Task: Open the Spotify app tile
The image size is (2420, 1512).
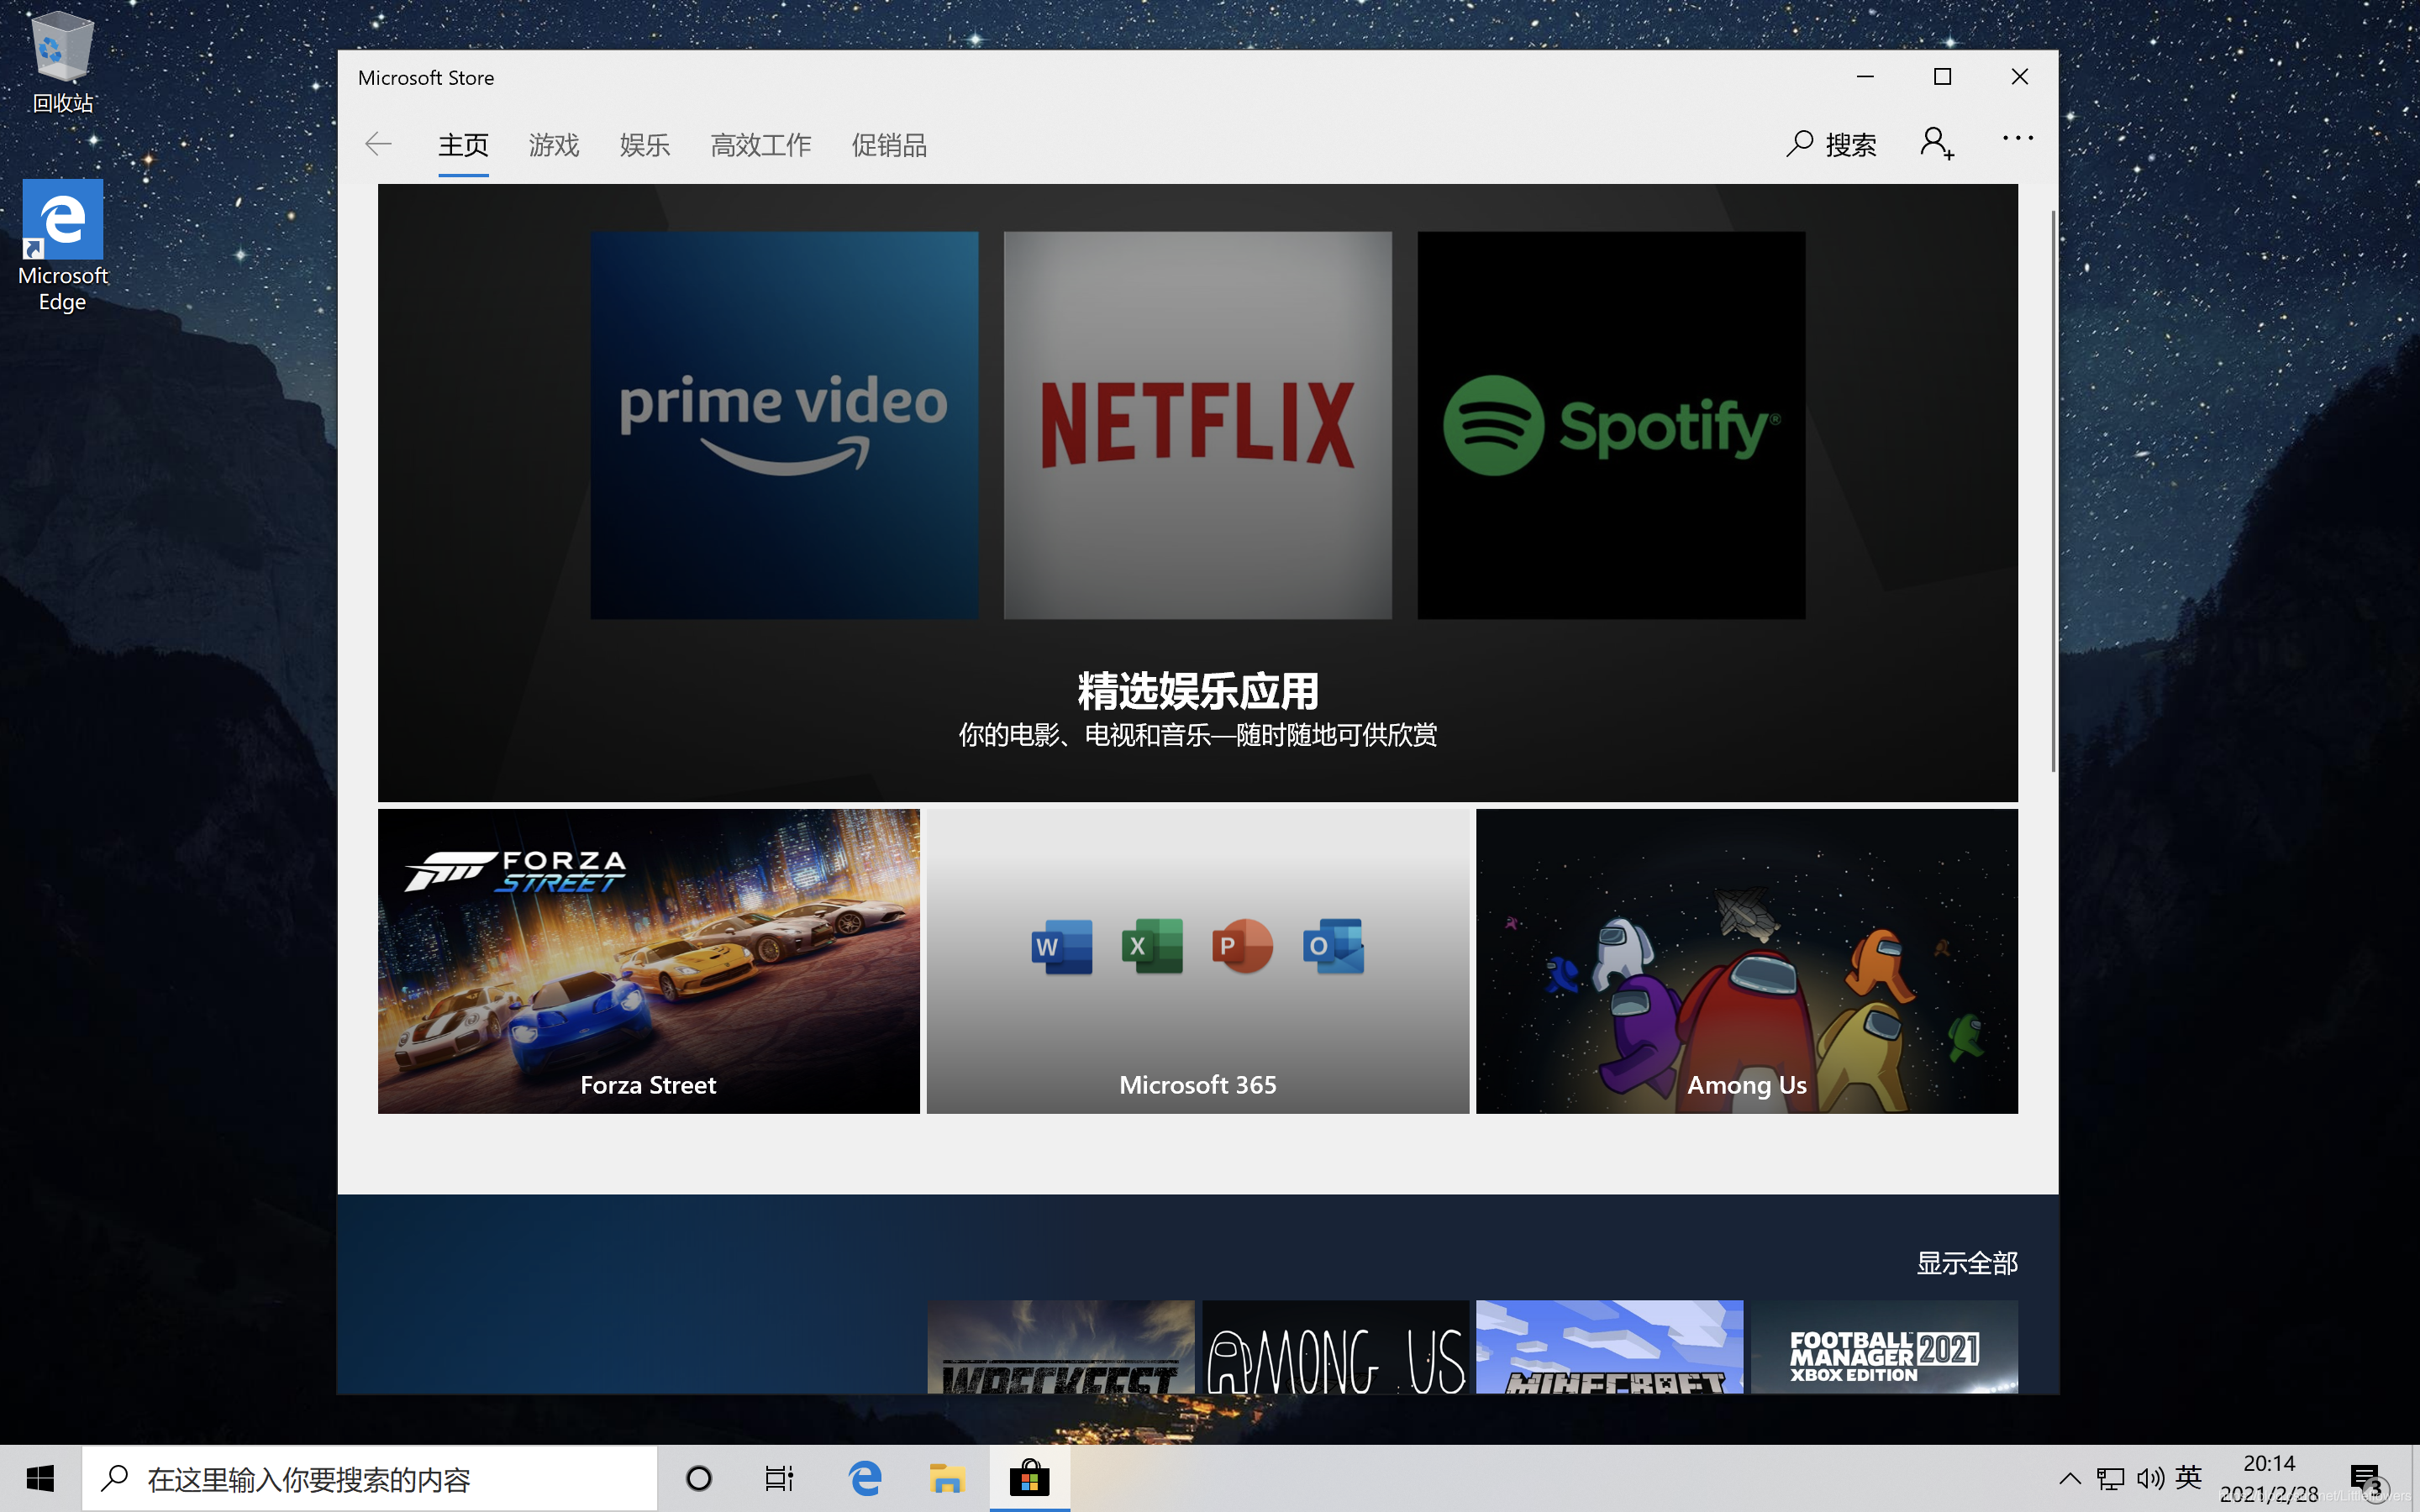Action: (1611, 425)
